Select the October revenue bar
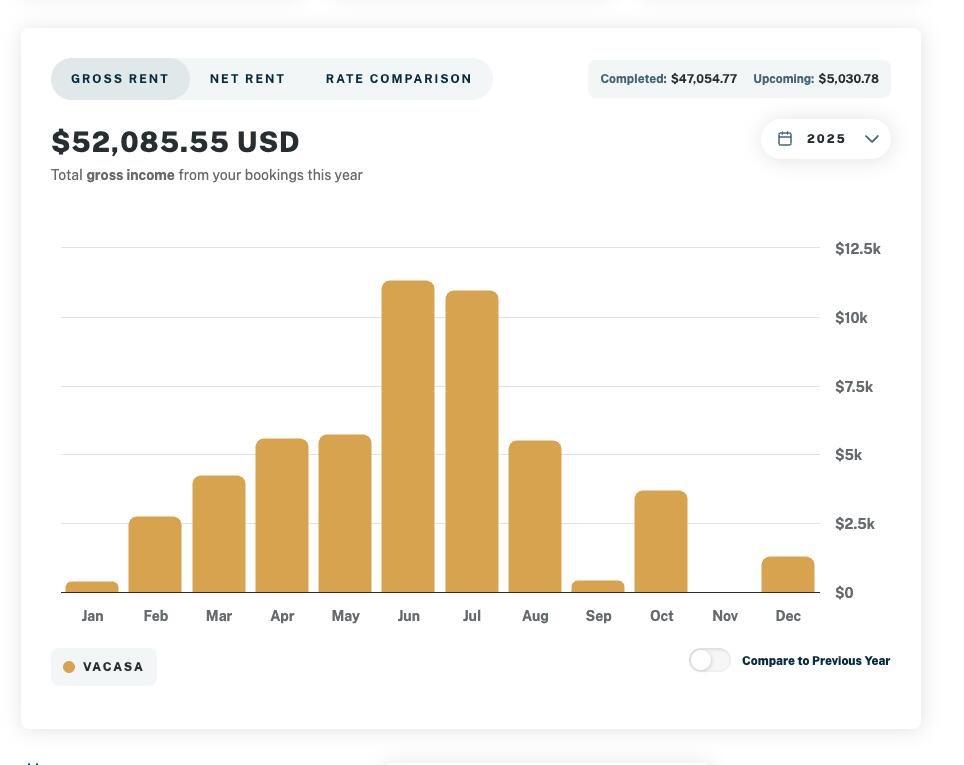 (x=661, y=542)
